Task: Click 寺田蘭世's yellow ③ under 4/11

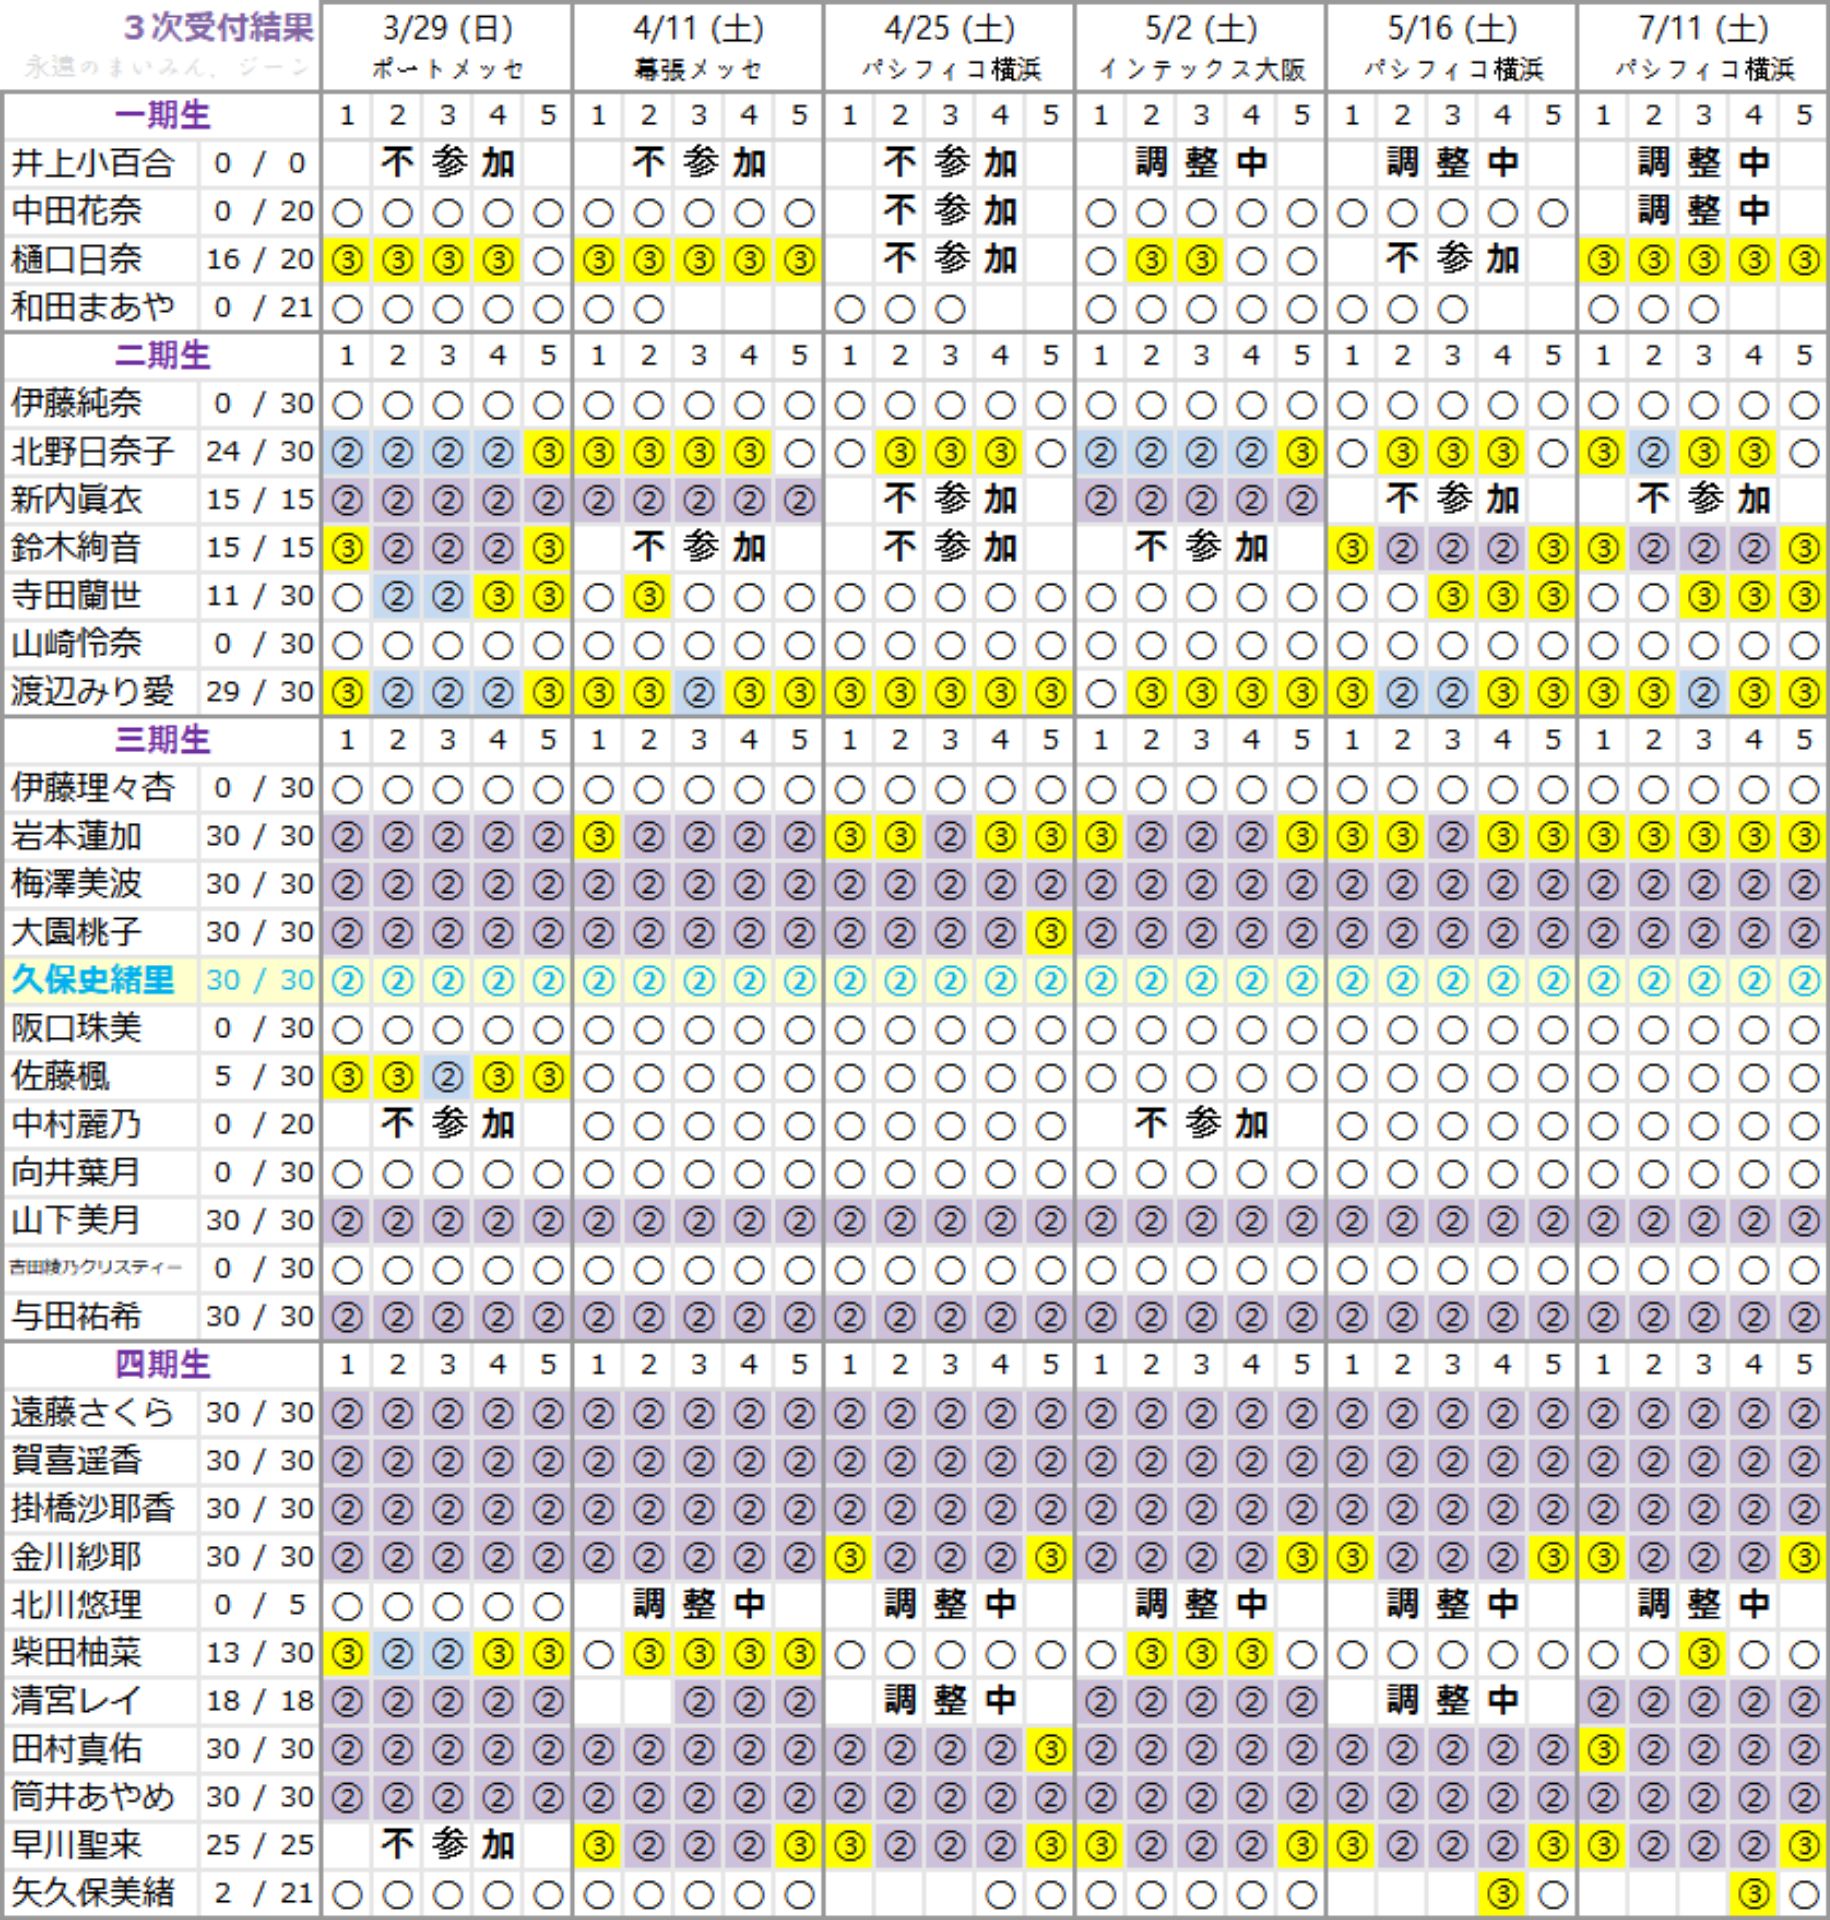Action: coord(648,597)
